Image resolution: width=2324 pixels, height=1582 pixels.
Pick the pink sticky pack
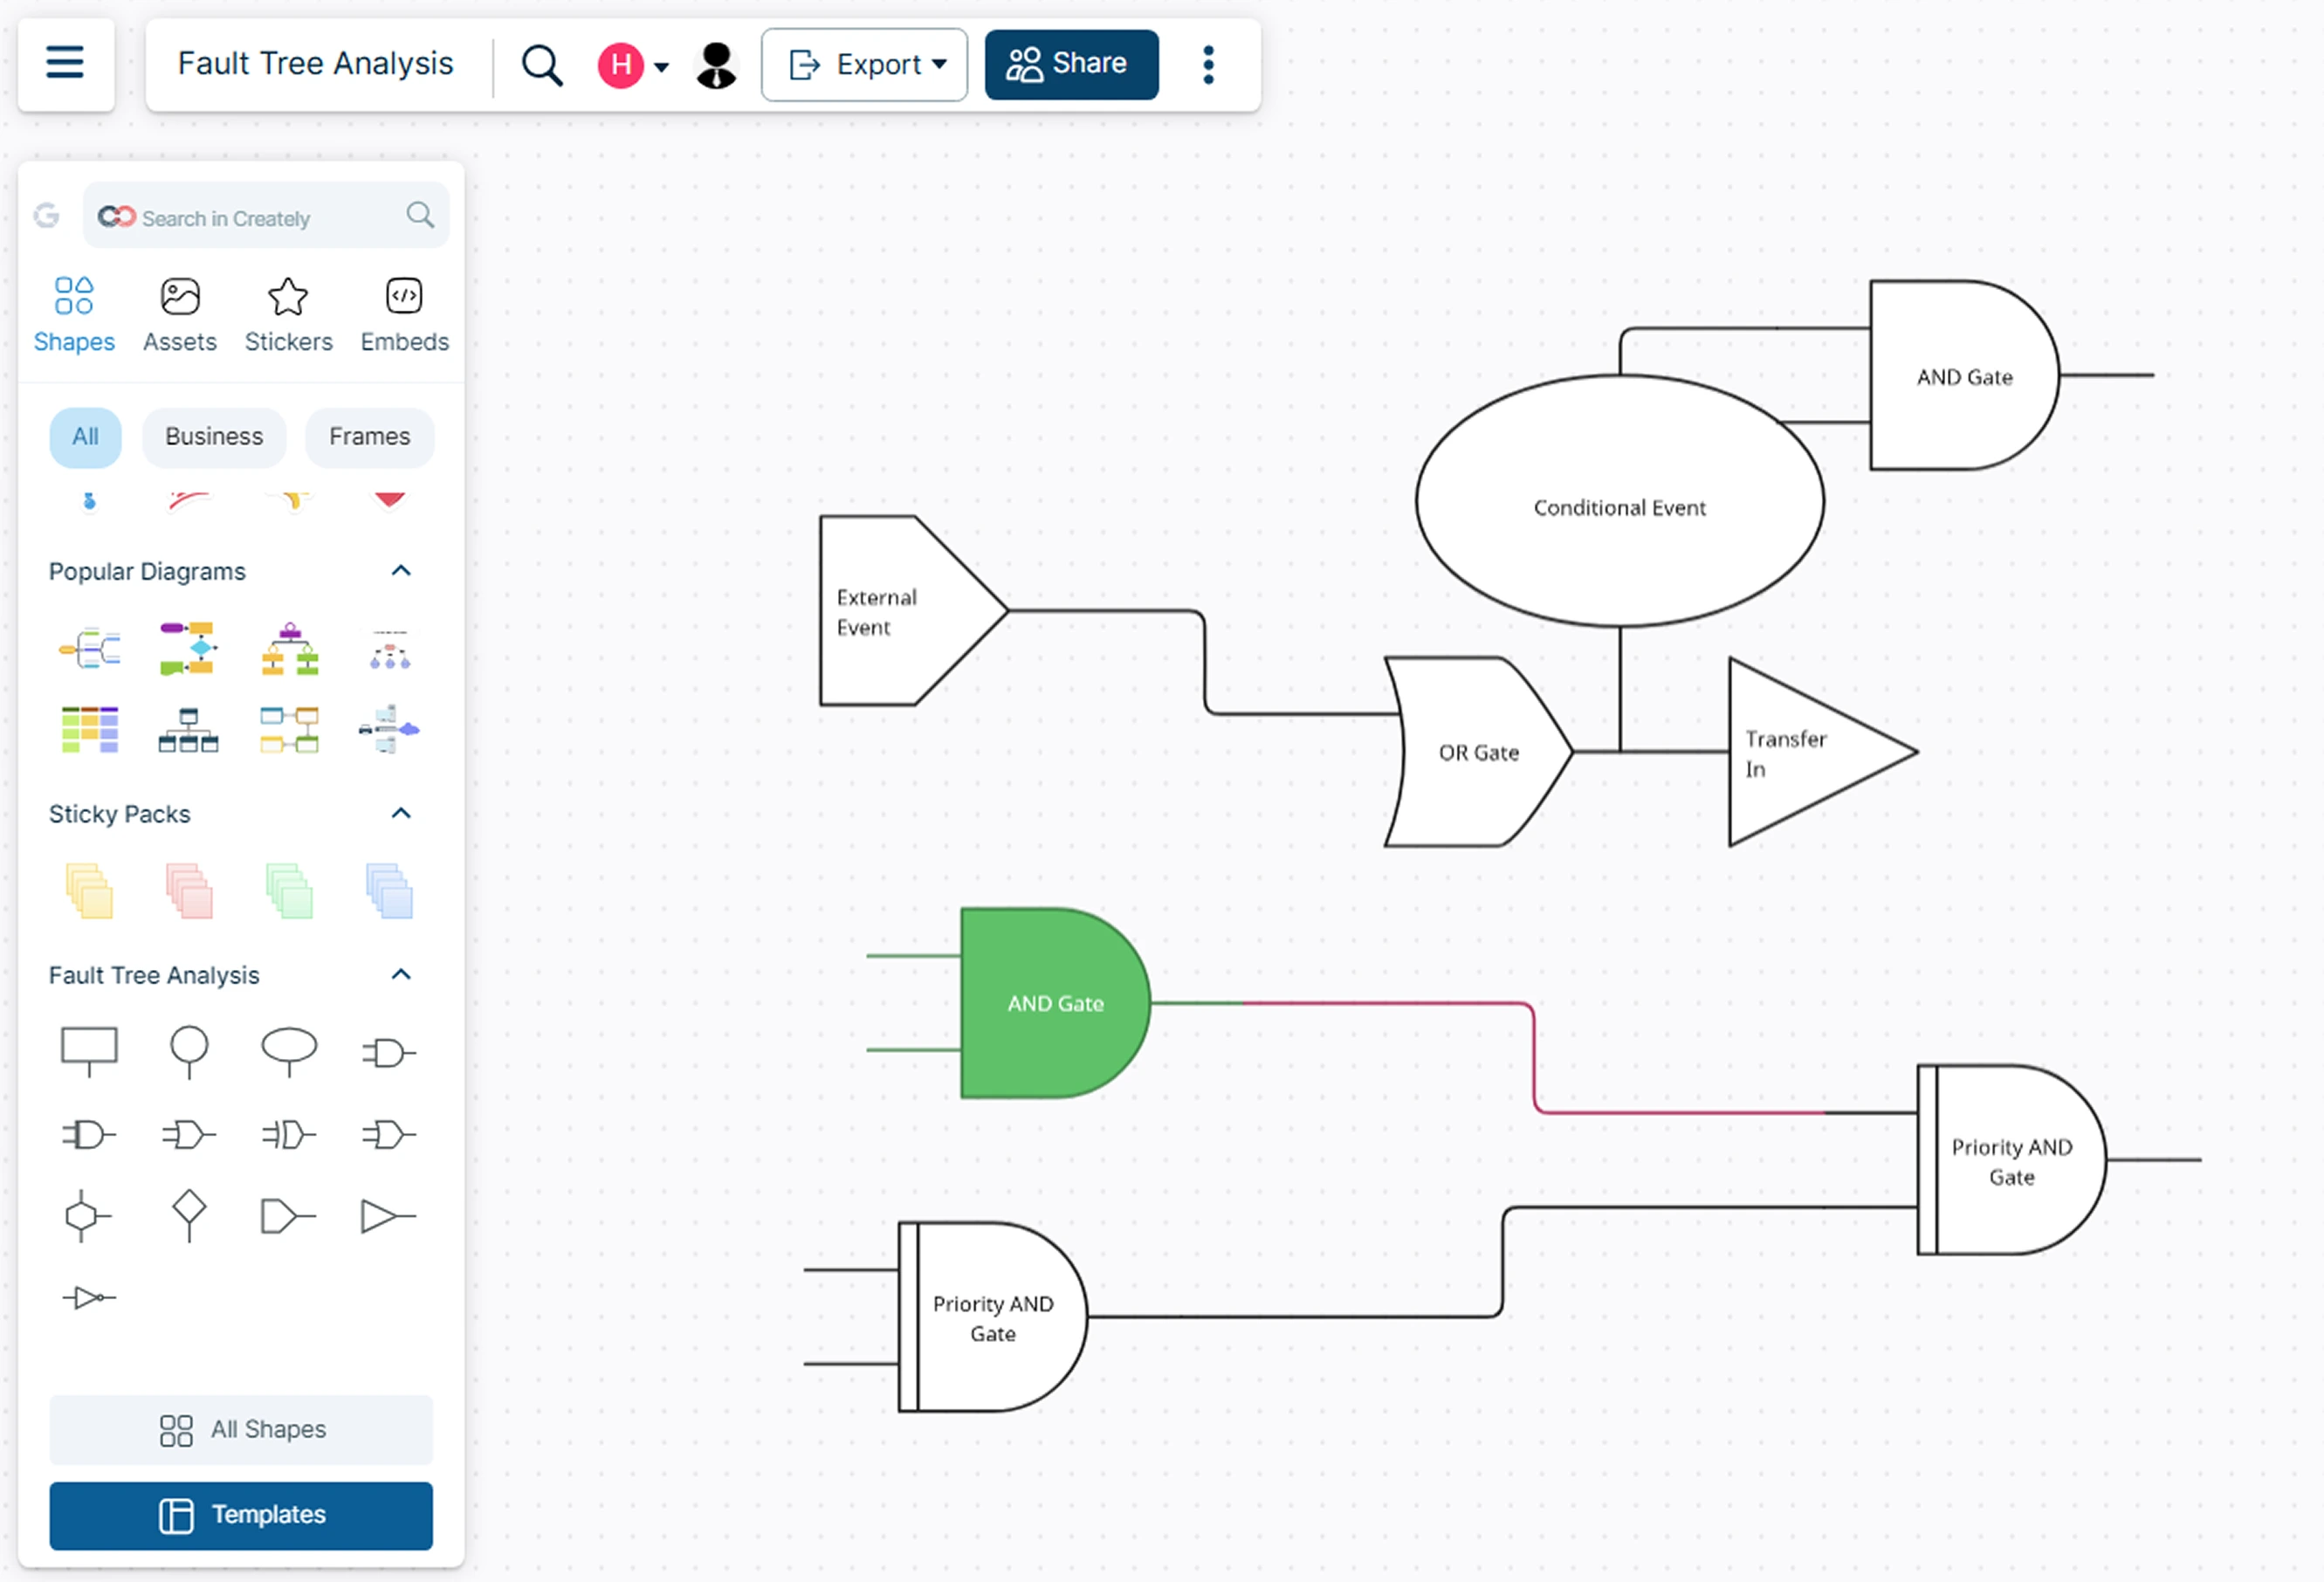(x=189, y=891)
